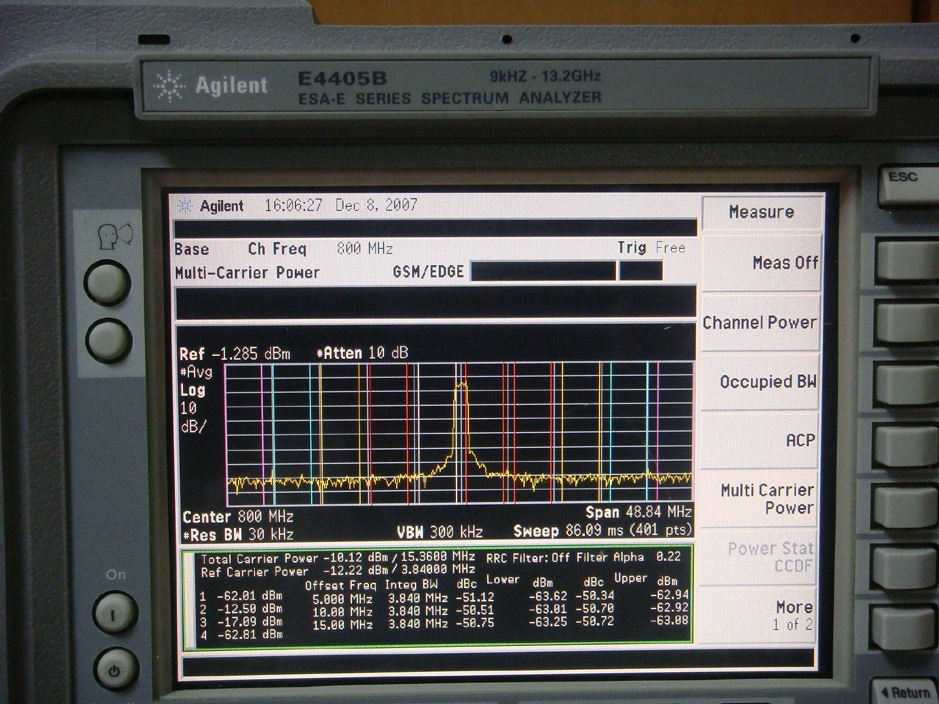Screen dimensions: 939x704
Task: Click the time readout 16:06:27
Action: tap(293, 205)
